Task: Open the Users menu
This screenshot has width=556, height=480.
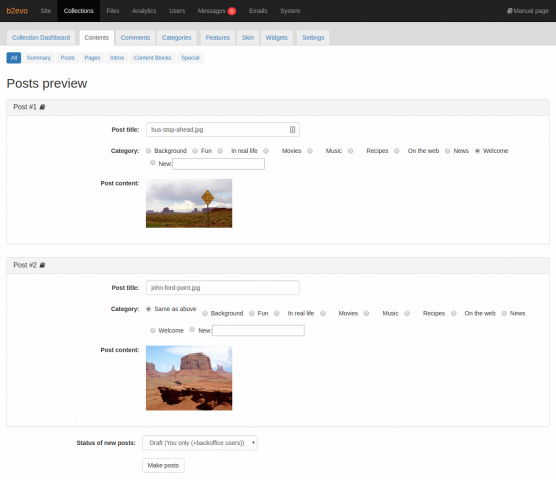Action: point(177,11)
